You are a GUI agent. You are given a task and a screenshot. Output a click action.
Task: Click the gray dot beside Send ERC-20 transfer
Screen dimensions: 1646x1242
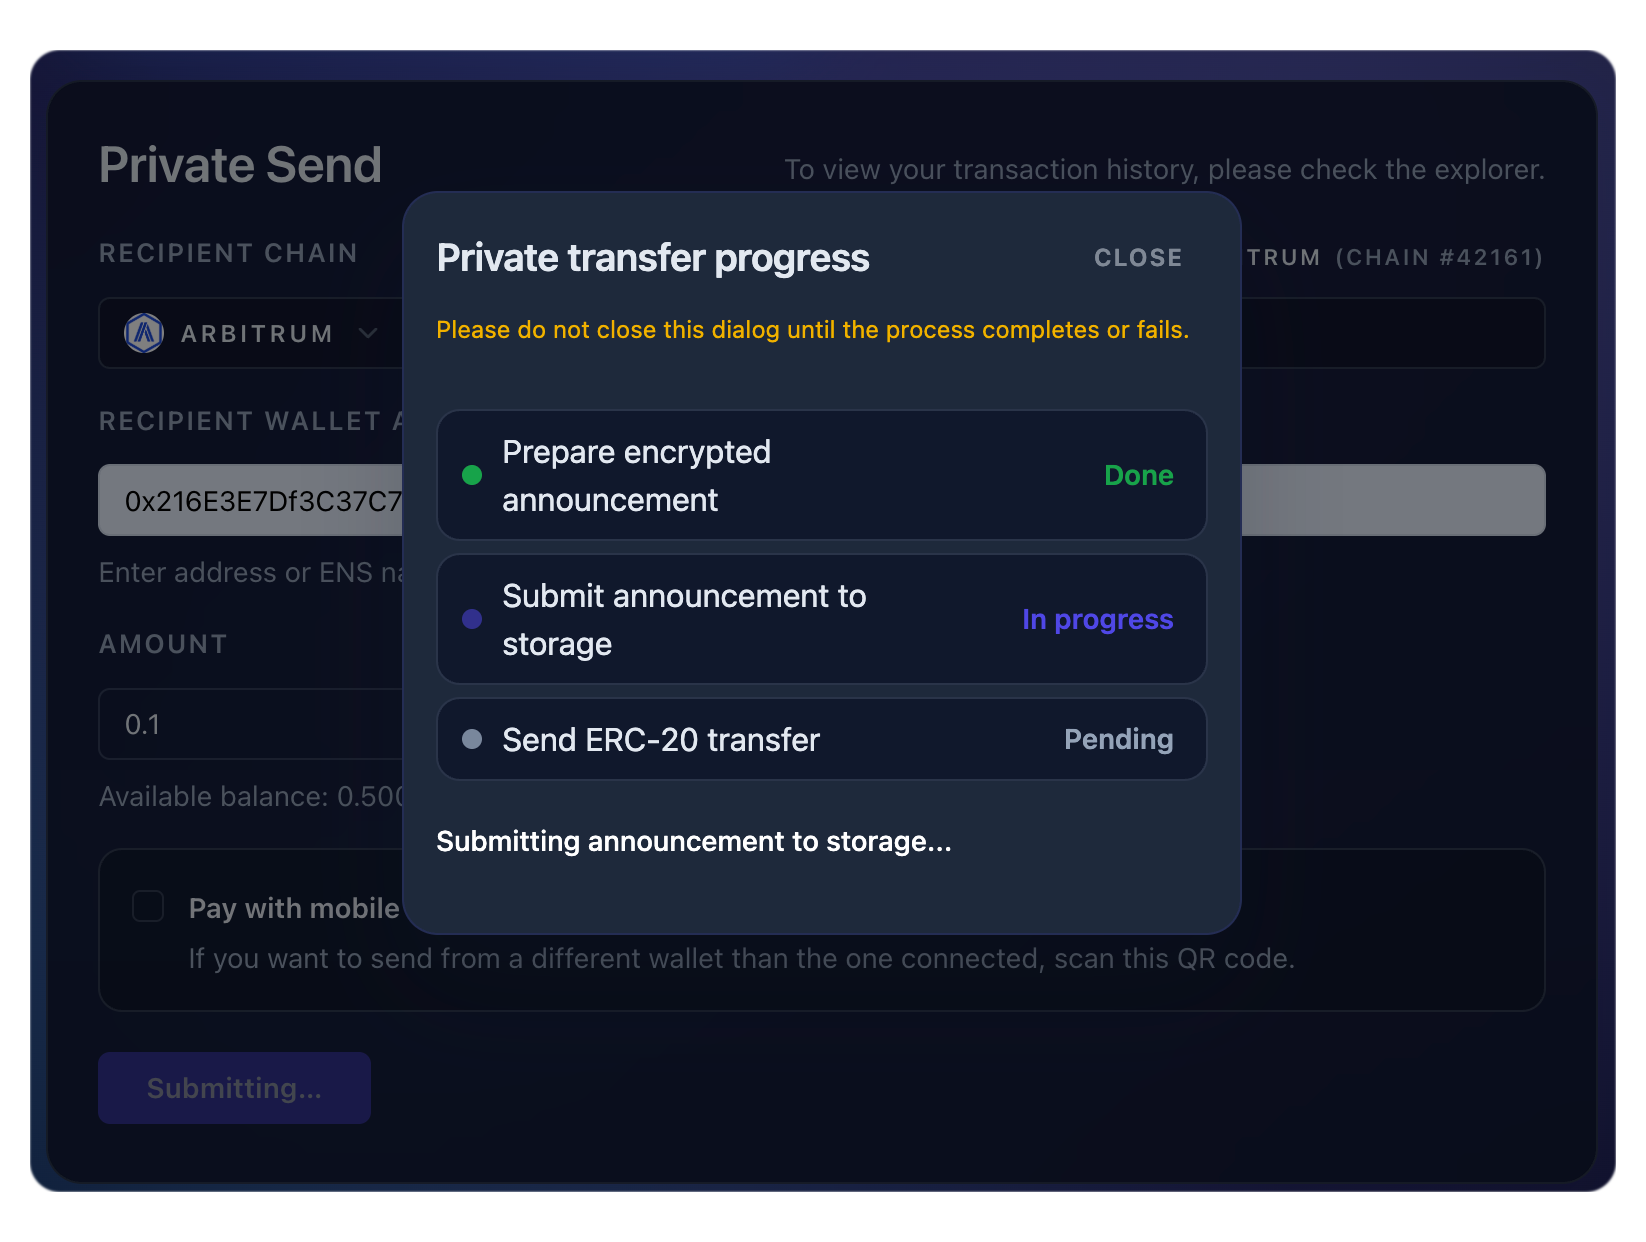pyautogui.click(x=472, y=739)
